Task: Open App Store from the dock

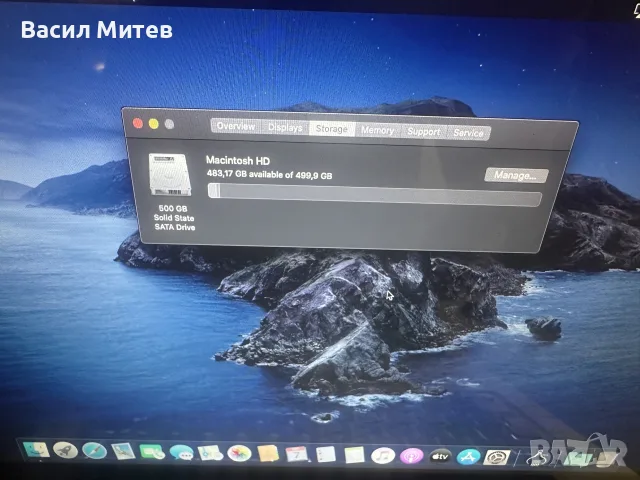Action: click(469, 457)
